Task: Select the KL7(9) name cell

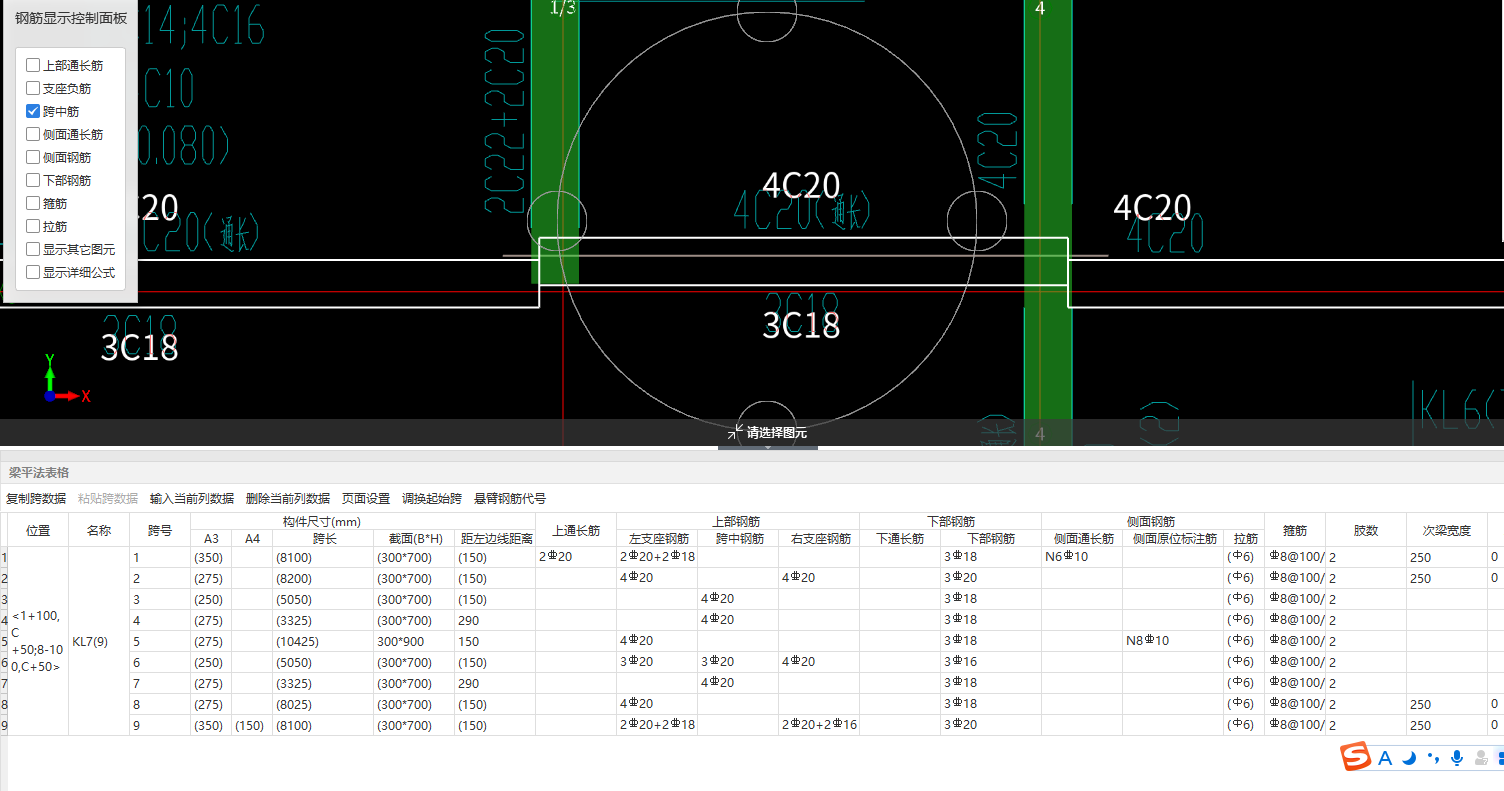Action: click(99, 641)
